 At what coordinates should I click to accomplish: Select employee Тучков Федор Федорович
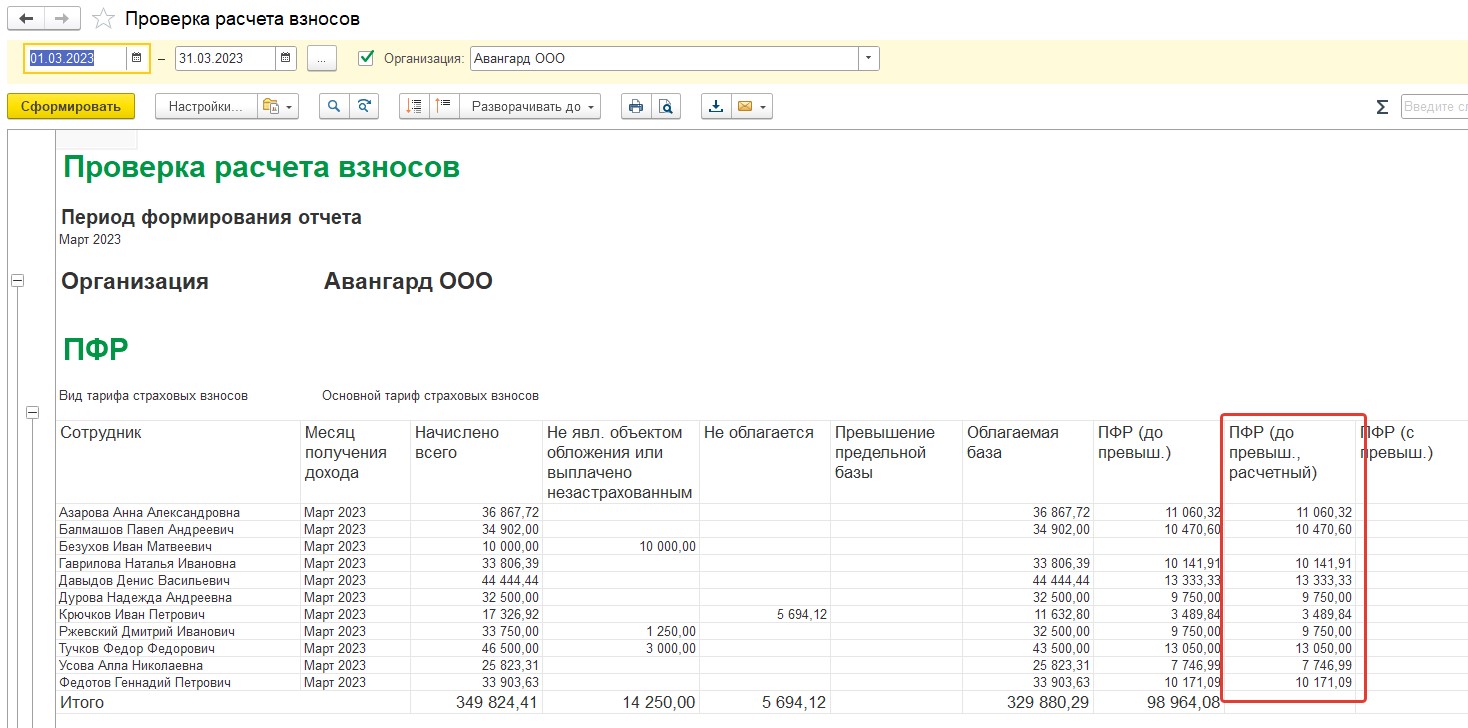click(136, 648)
